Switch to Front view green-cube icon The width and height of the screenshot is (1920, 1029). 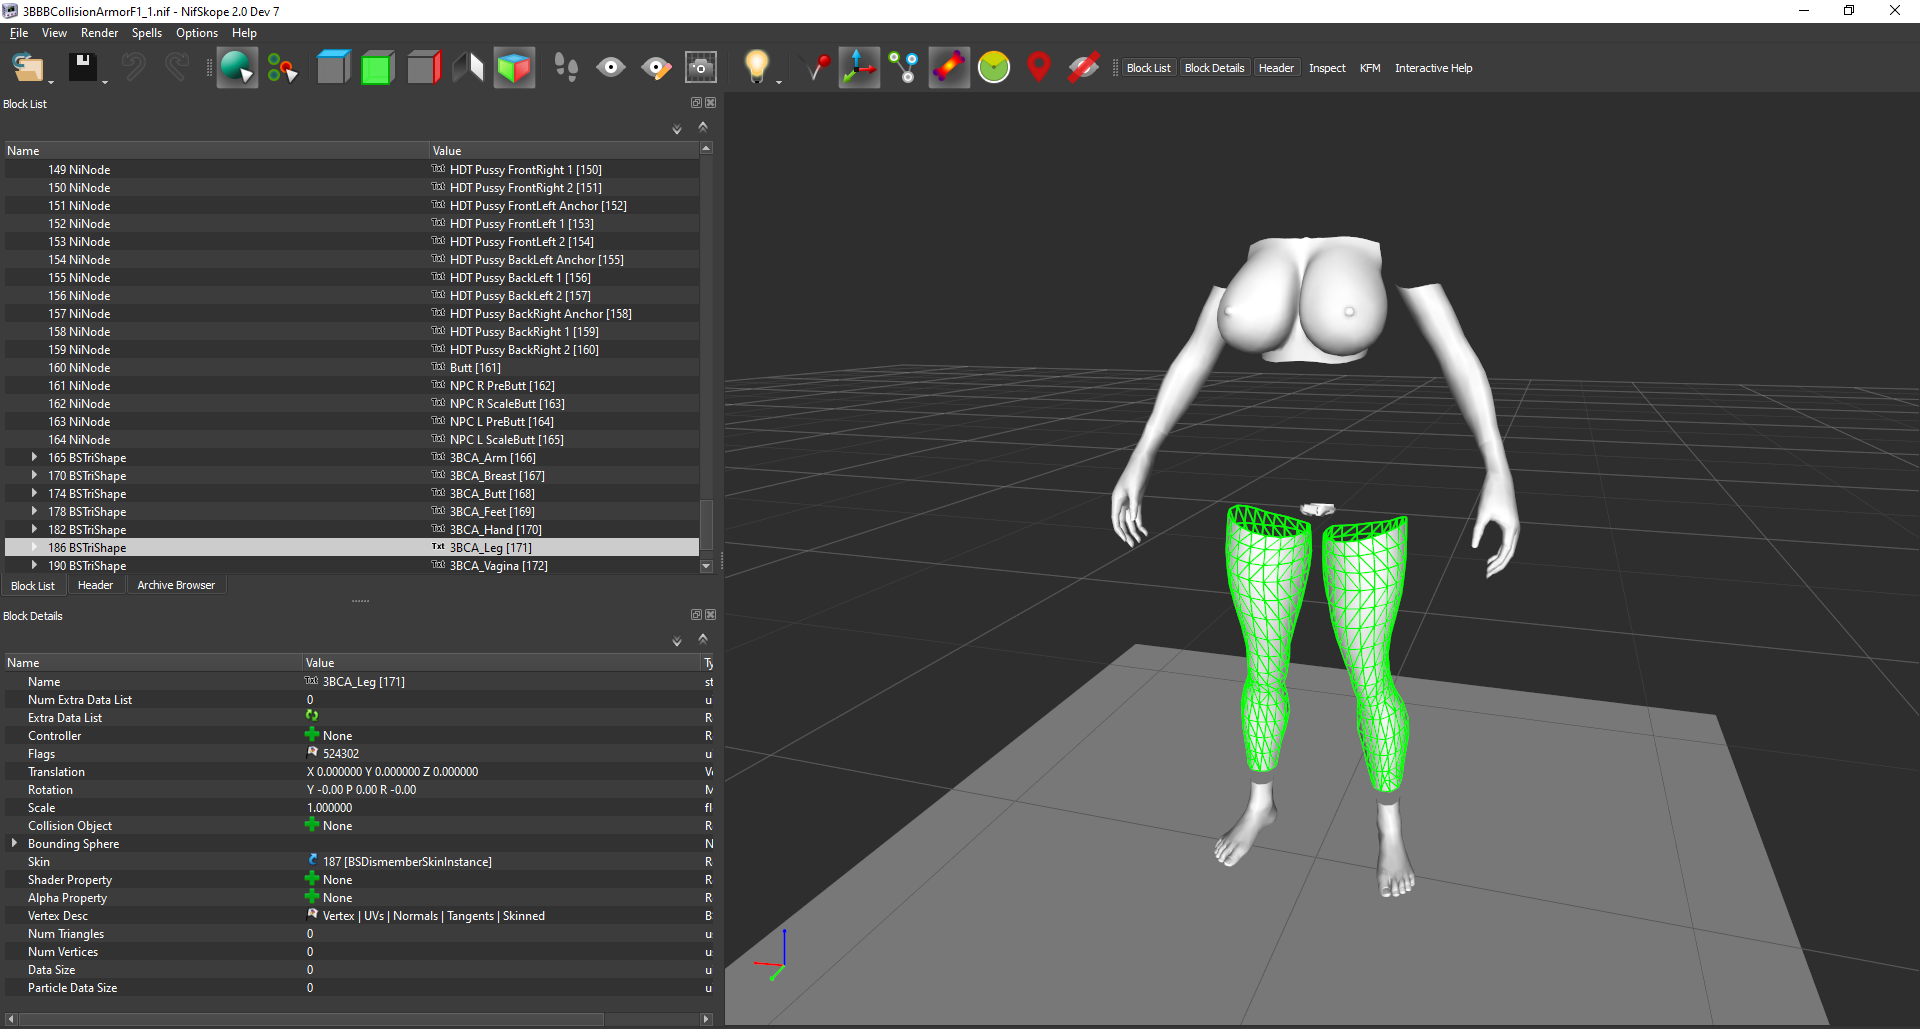pyautogui.click(x=378, y=68)
